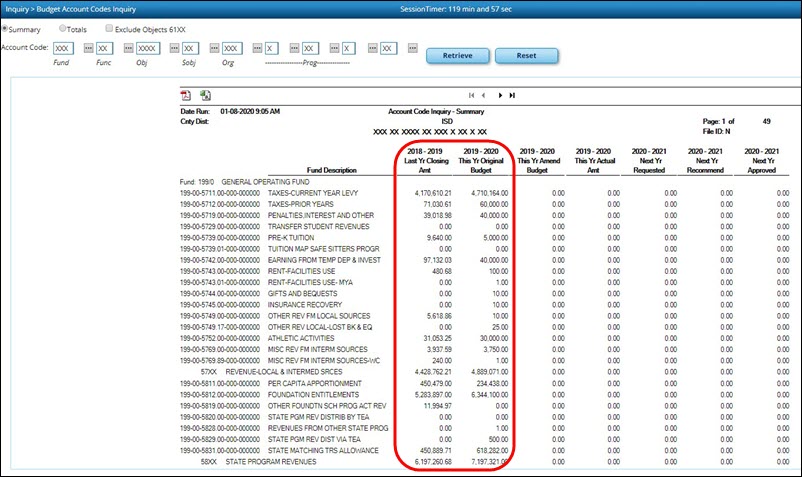Click account code 199-00-5812.00-000-000000

pos(220,395)
